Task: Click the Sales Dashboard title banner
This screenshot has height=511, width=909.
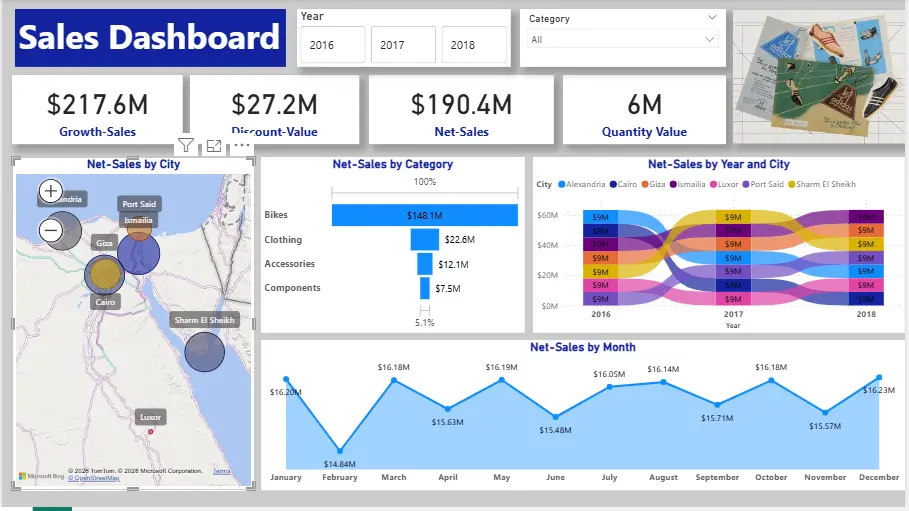Action: click(150, 38)
